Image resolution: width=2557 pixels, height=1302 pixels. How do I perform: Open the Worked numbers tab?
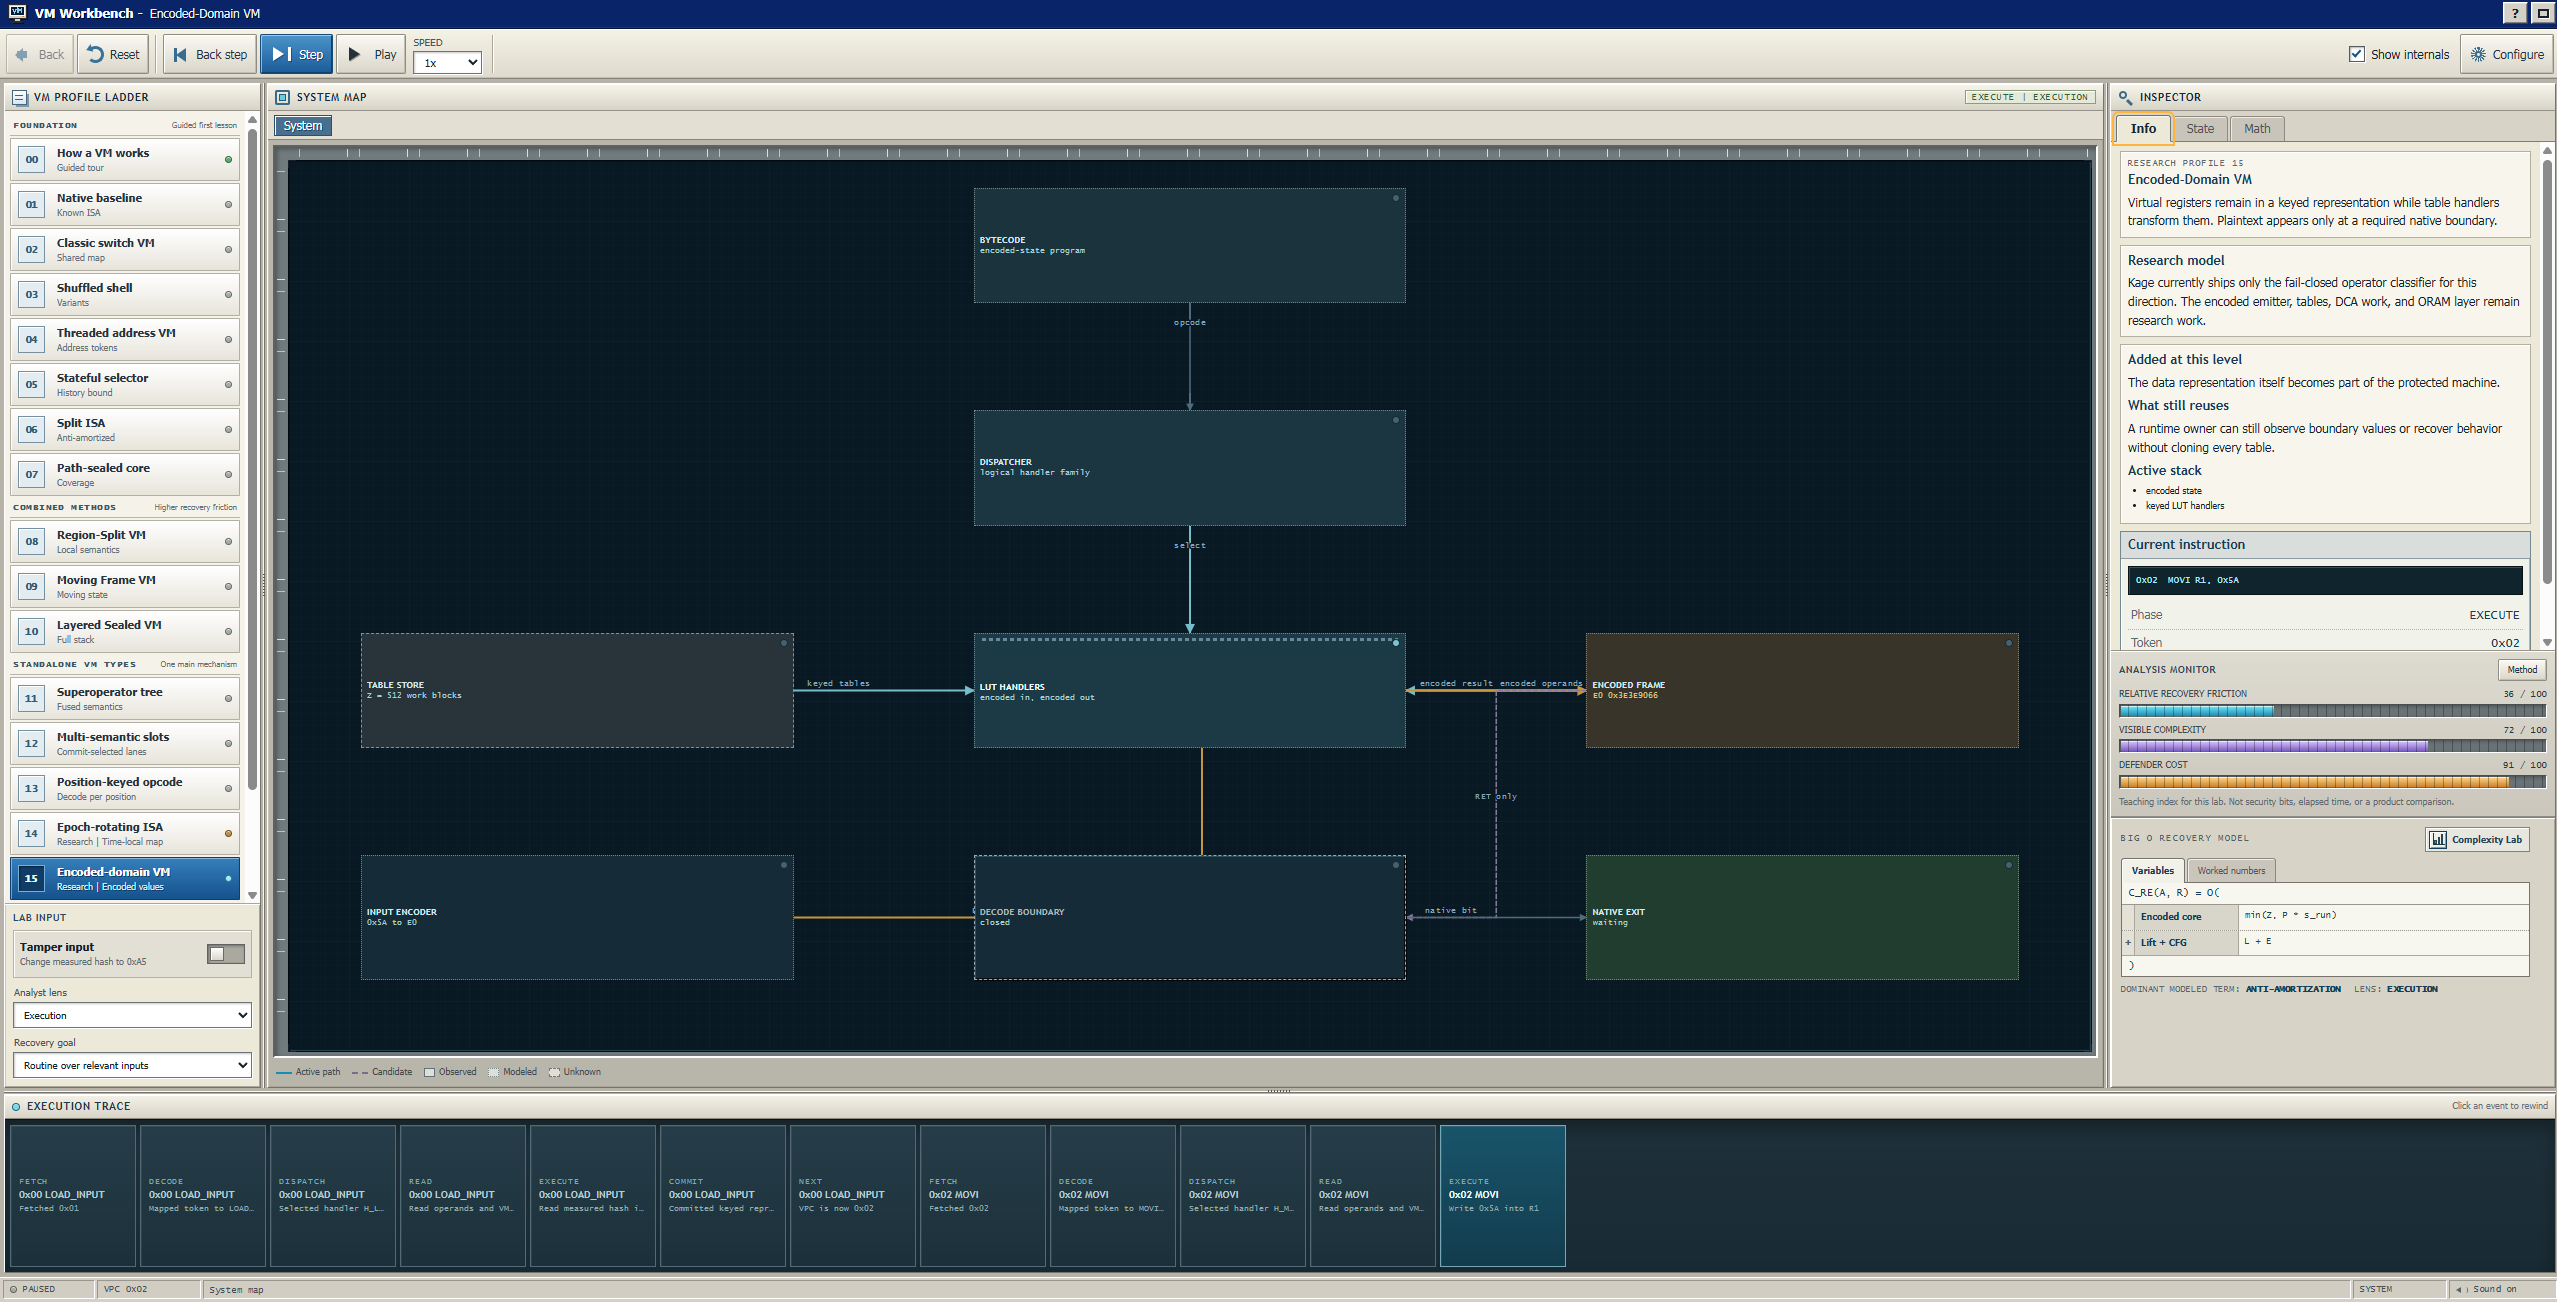point(2231,870)
